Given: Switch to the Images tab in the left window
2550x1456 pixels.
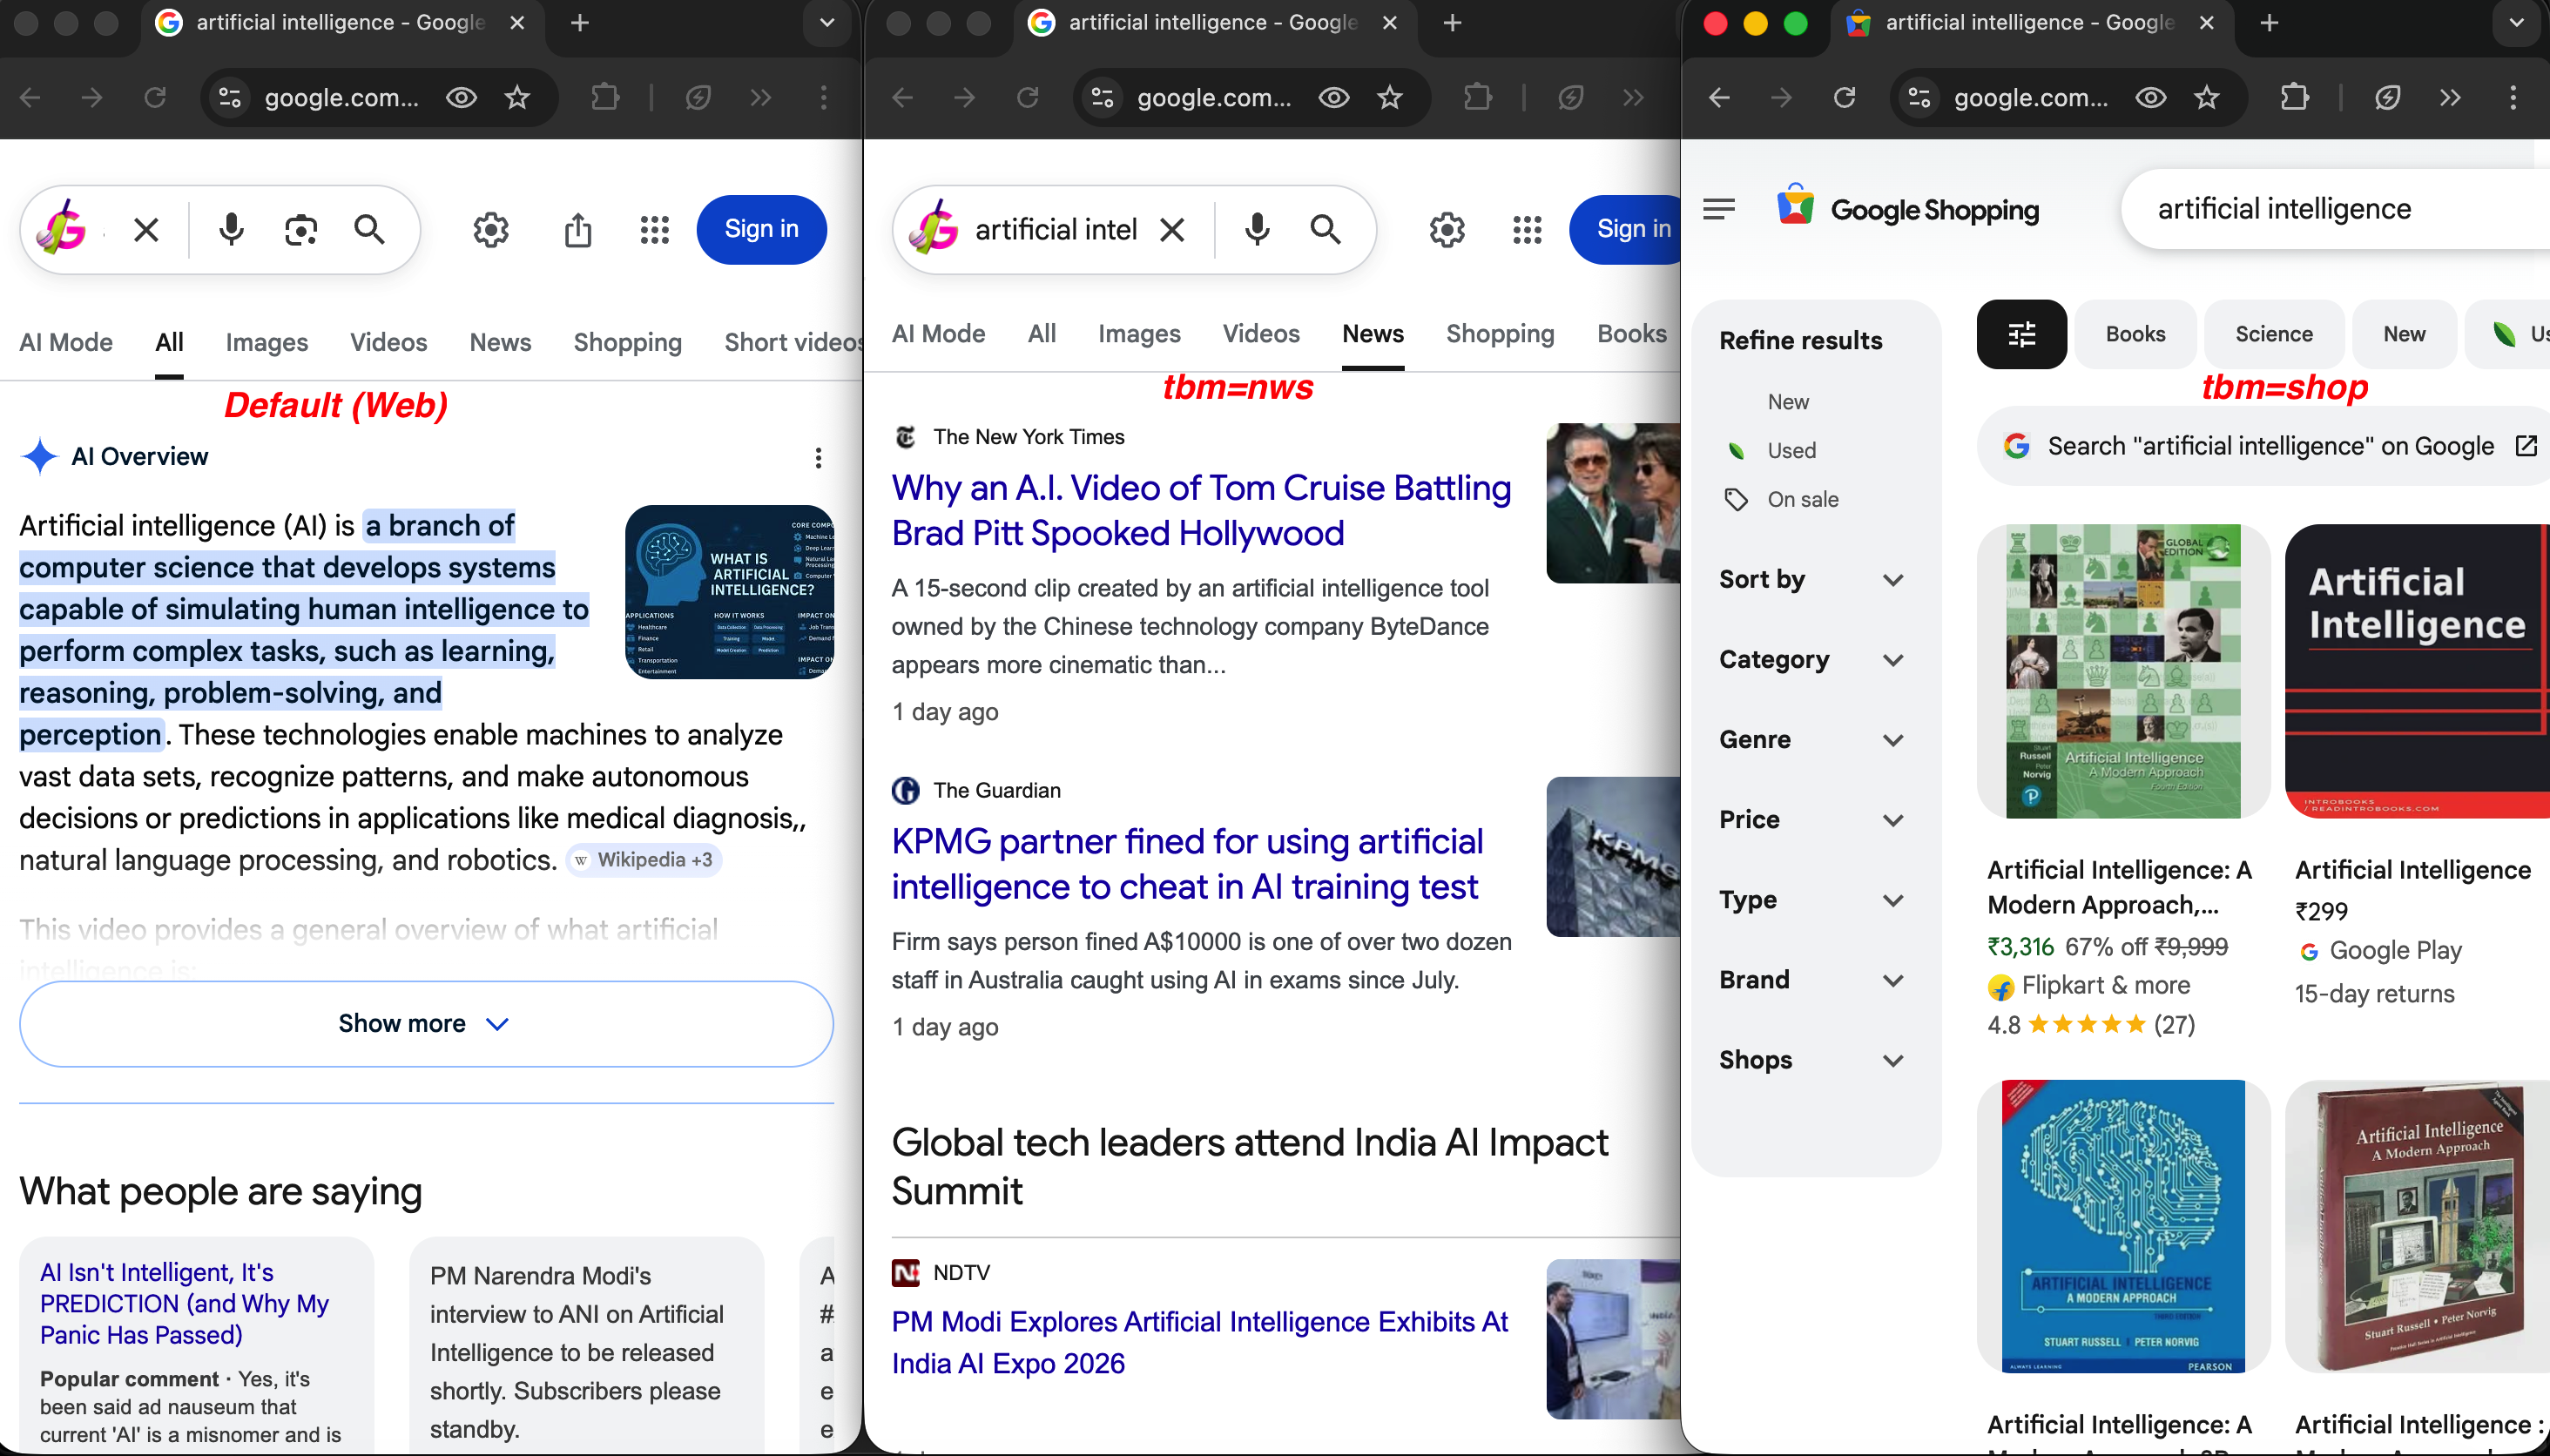Looking at the screenshot, I should [x=266, y=342].
